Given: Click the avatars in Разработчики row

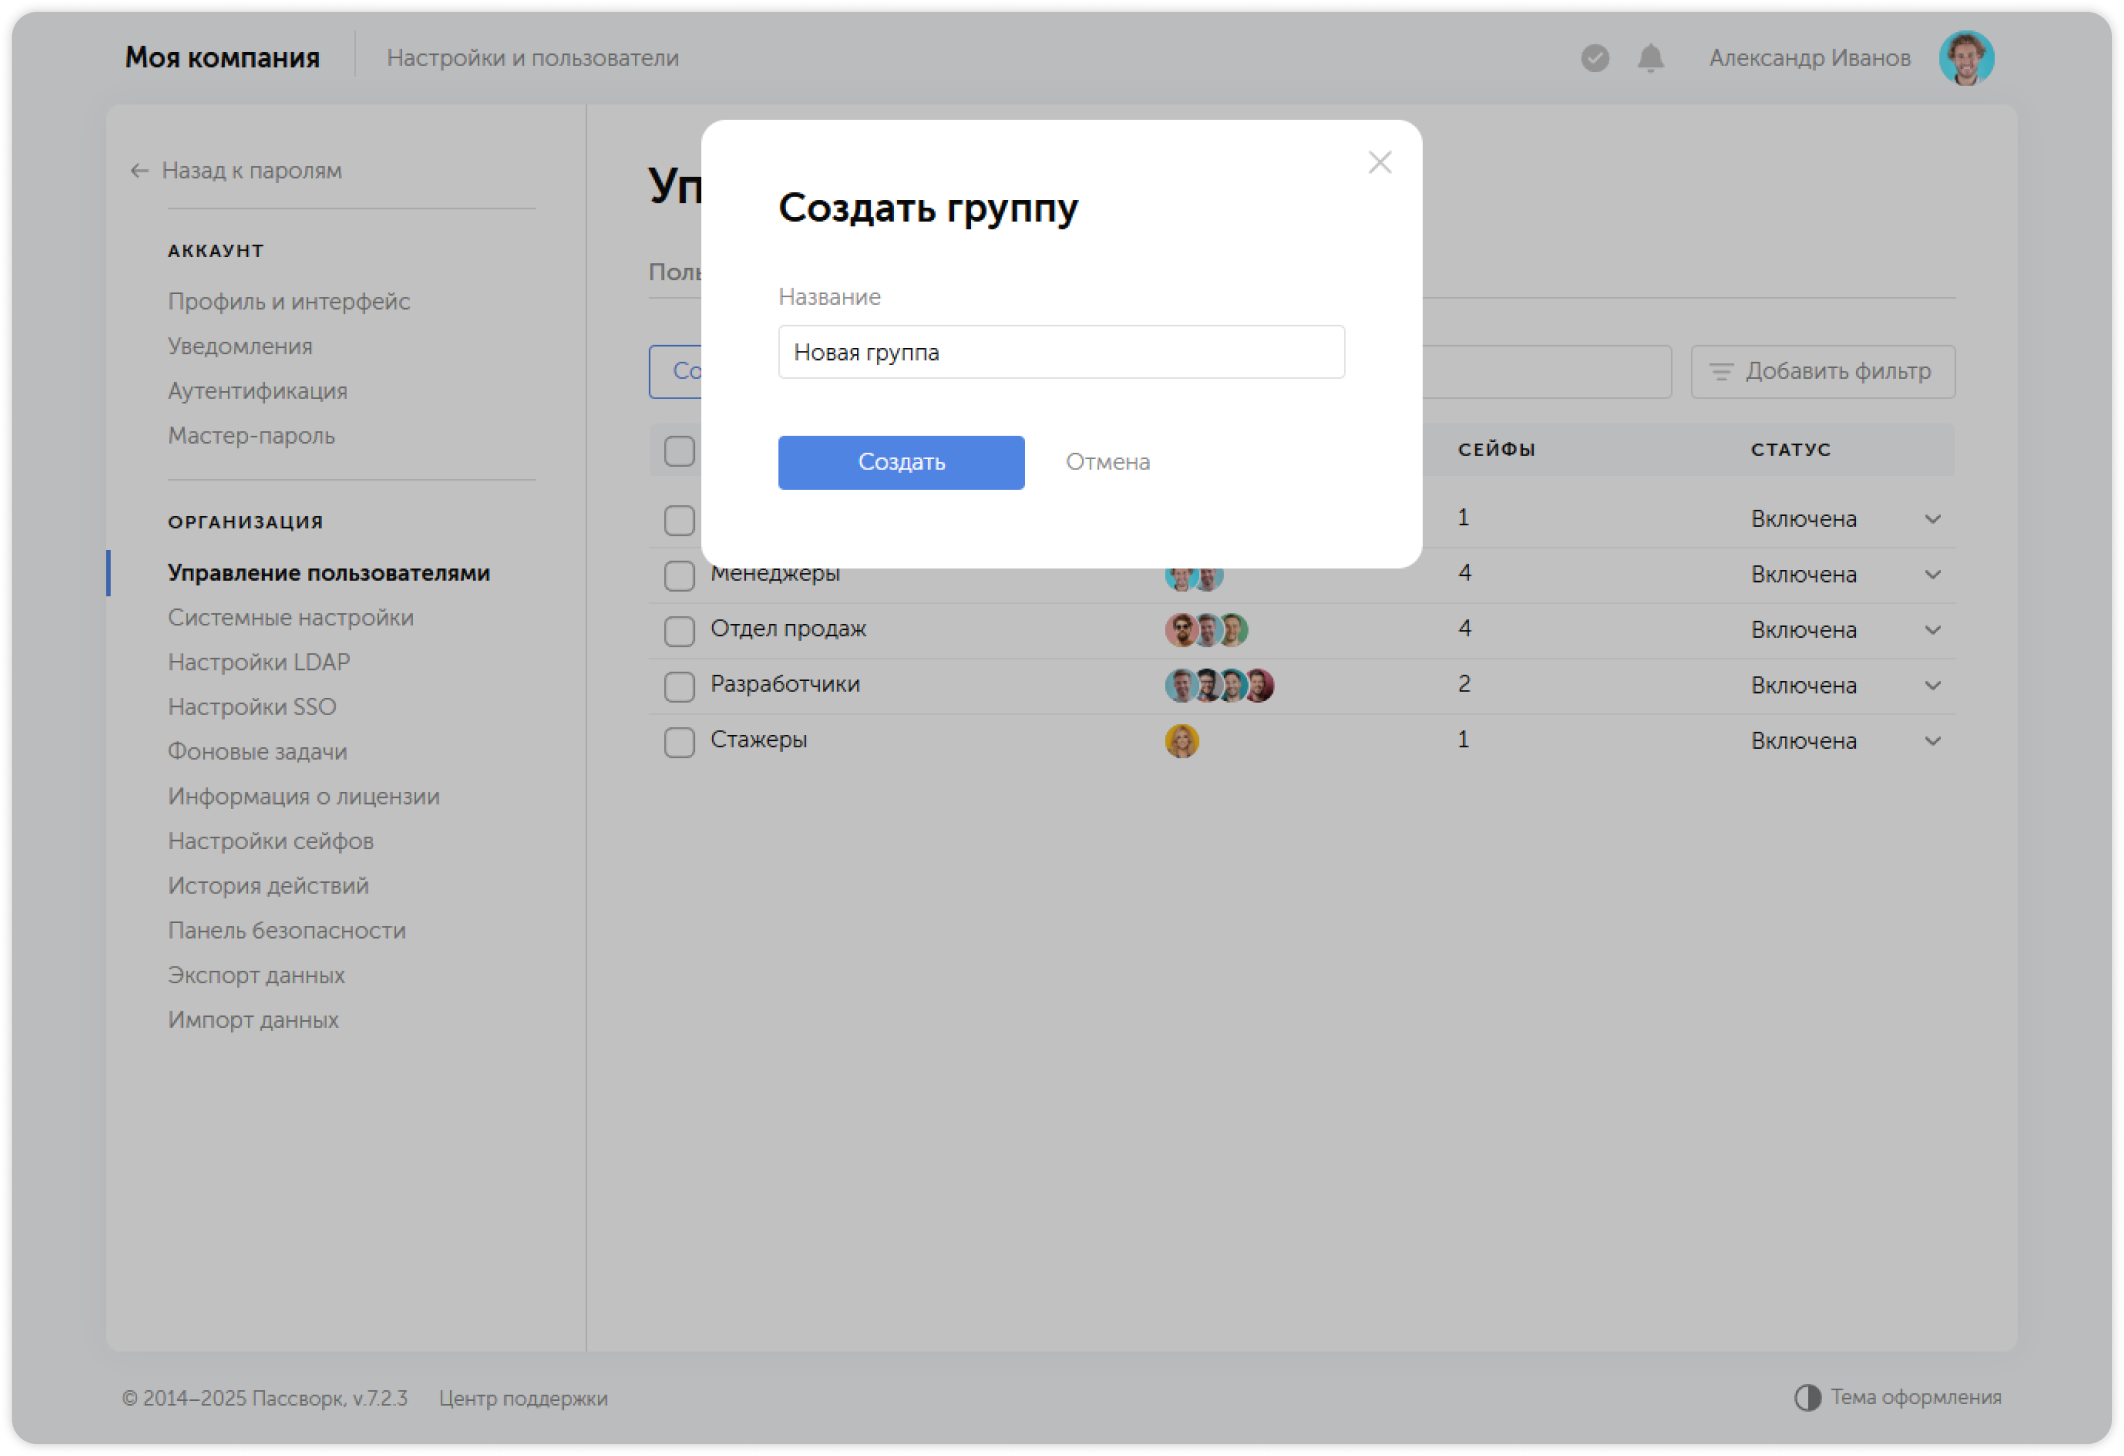Looking at the screenshot, I should tap(1218, 685).
